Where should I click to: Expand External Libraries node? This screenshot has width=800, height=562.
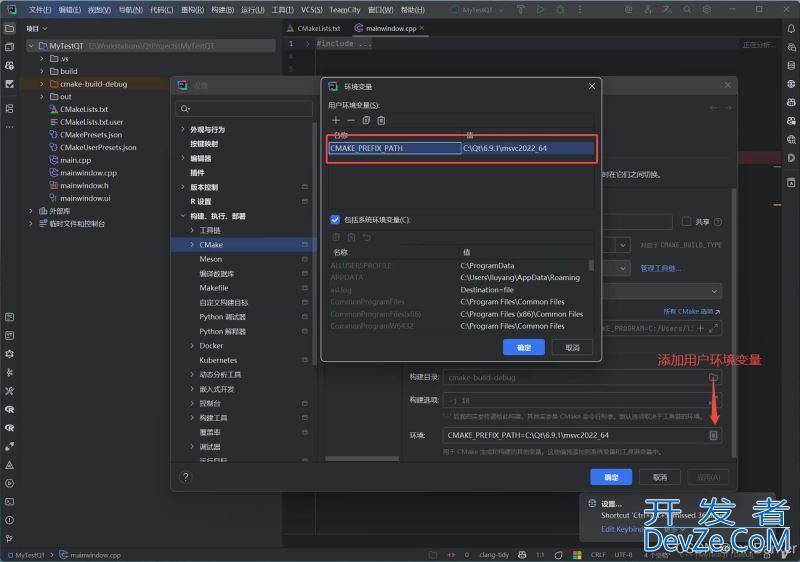(31, 211)
